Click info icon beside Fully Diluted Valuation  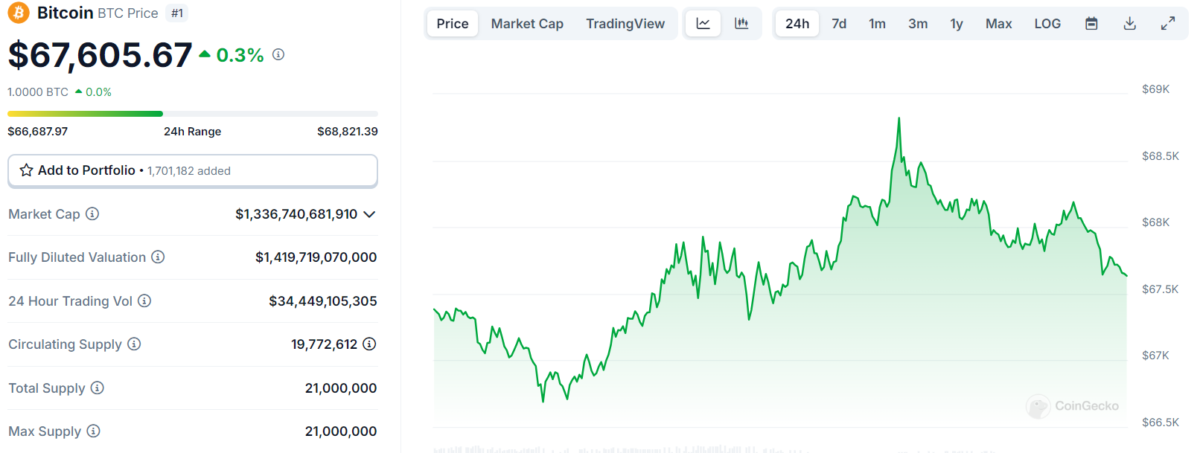pos(158,257)
